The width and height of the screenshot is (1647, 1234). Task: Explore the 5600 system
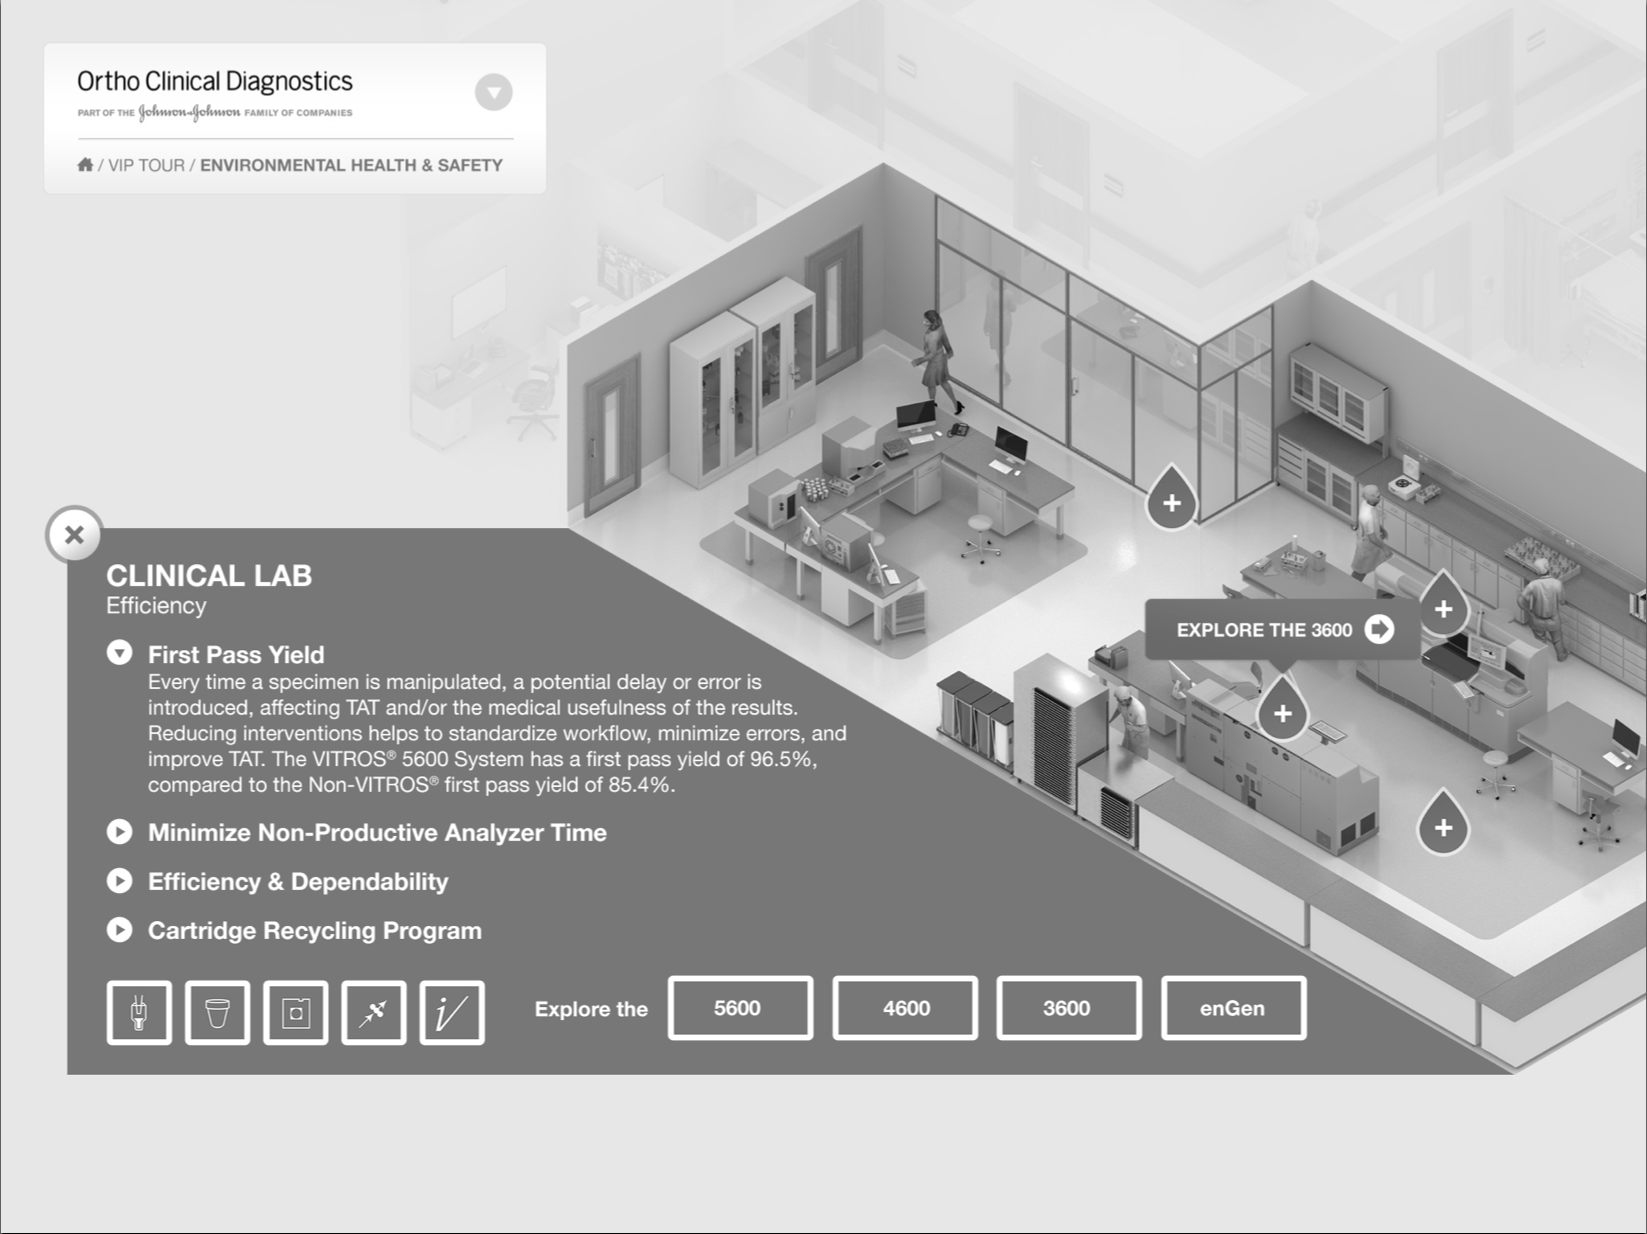pos(740,1008)
